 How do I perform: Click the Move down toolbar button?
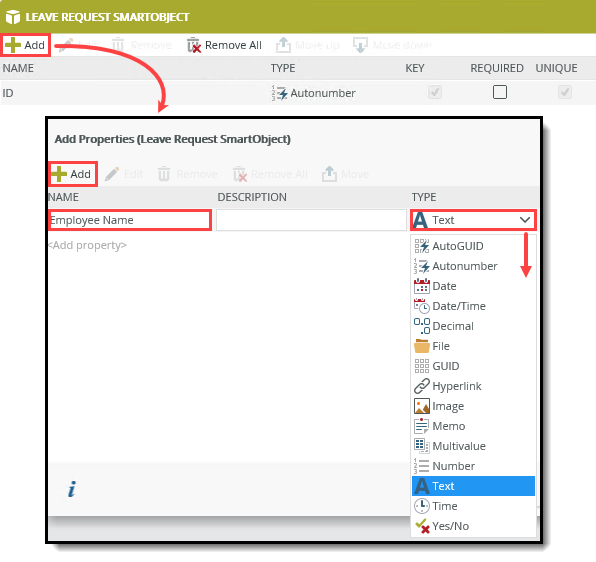tap(392, 45)
